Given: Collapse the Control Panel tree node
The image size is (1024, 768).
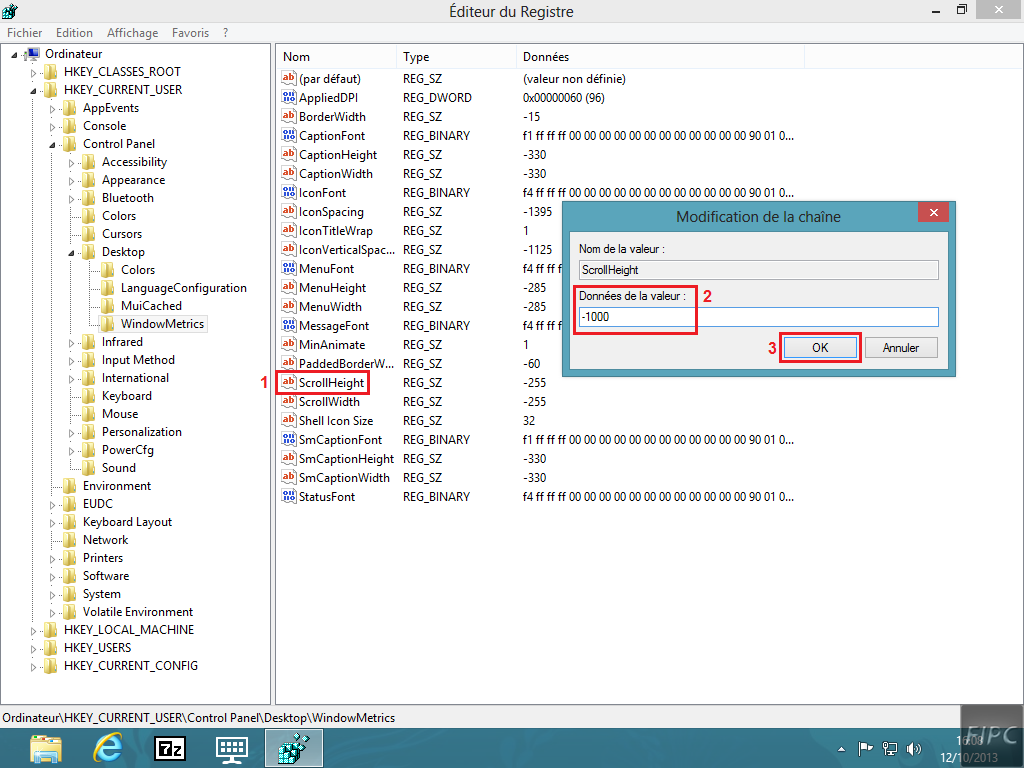Looking at the screenshot, I should 53,145.
